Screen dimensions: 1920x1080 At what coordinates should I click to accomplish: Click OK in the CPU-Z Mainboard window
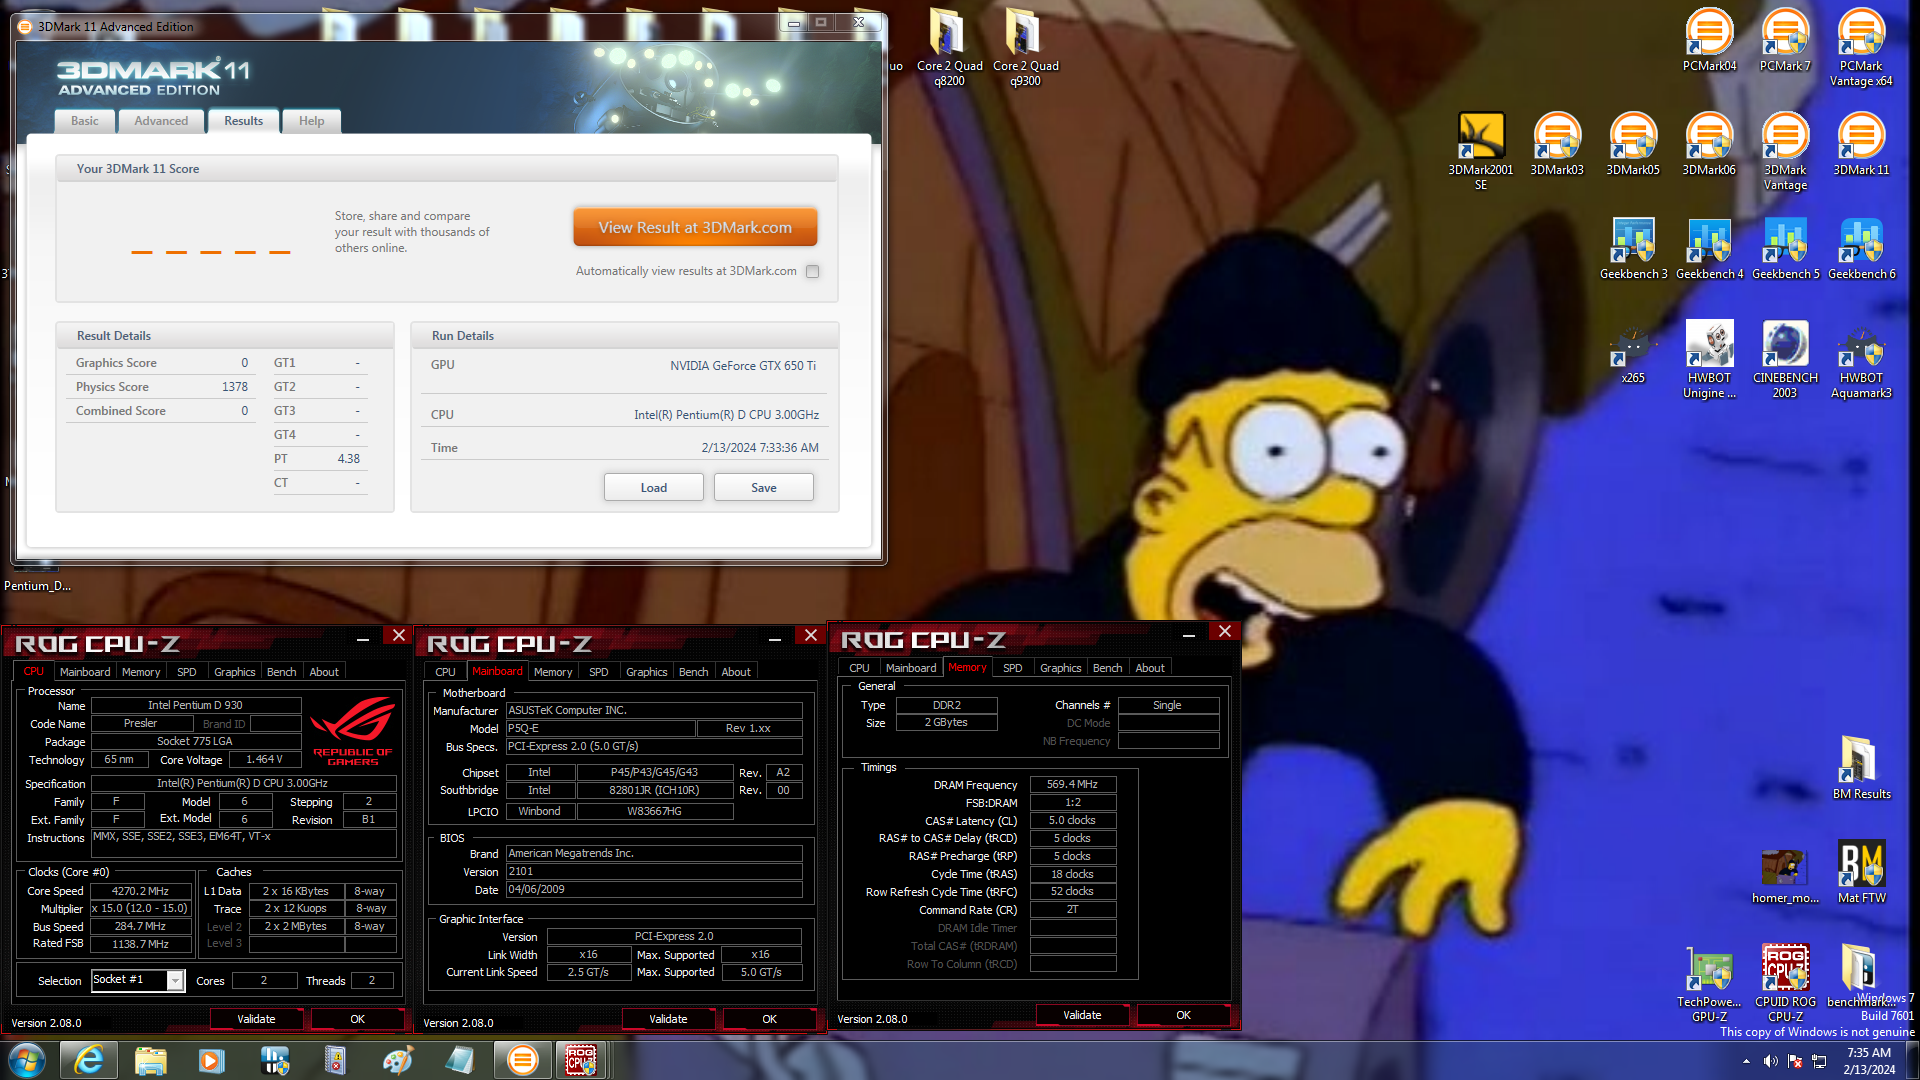coord(769,1019)
